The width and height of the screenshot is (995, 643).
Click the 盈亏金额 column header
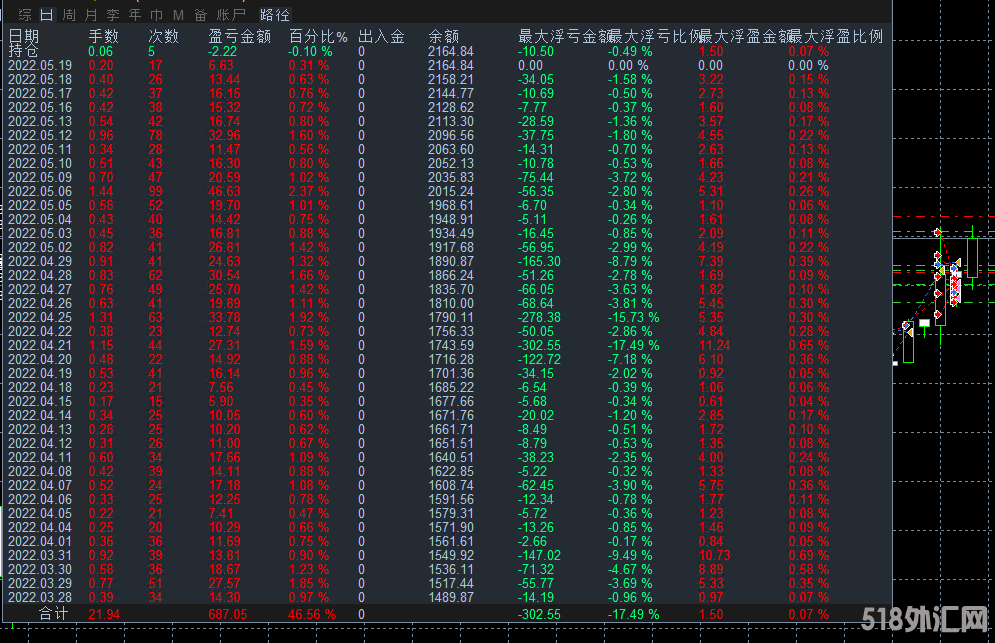240,36
